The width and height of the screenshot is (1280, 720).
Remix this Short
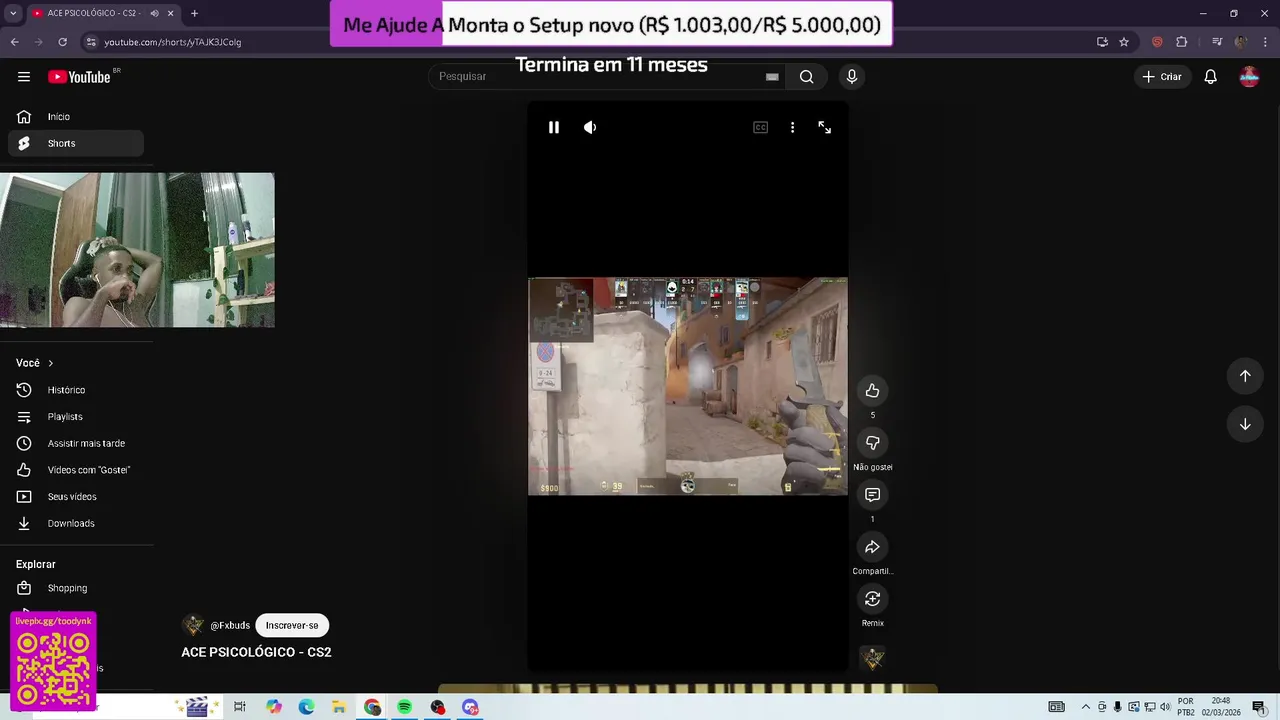coord(872,598)
